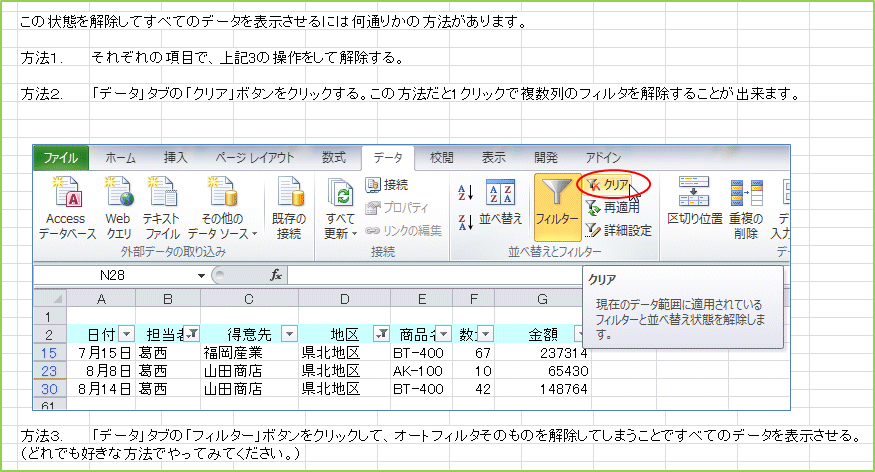This screenshot has width=875, height=472.
Task: Click the name box showing N28
Action: click(x=113, y=275)
